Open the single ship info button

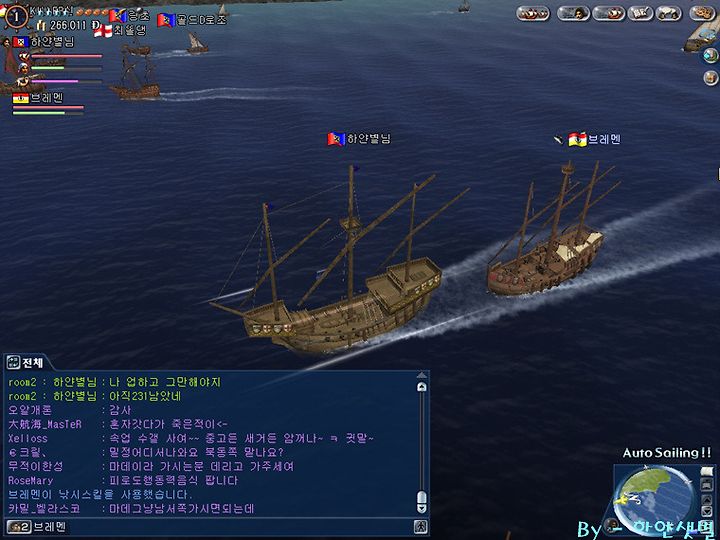(x=608, y=13)
